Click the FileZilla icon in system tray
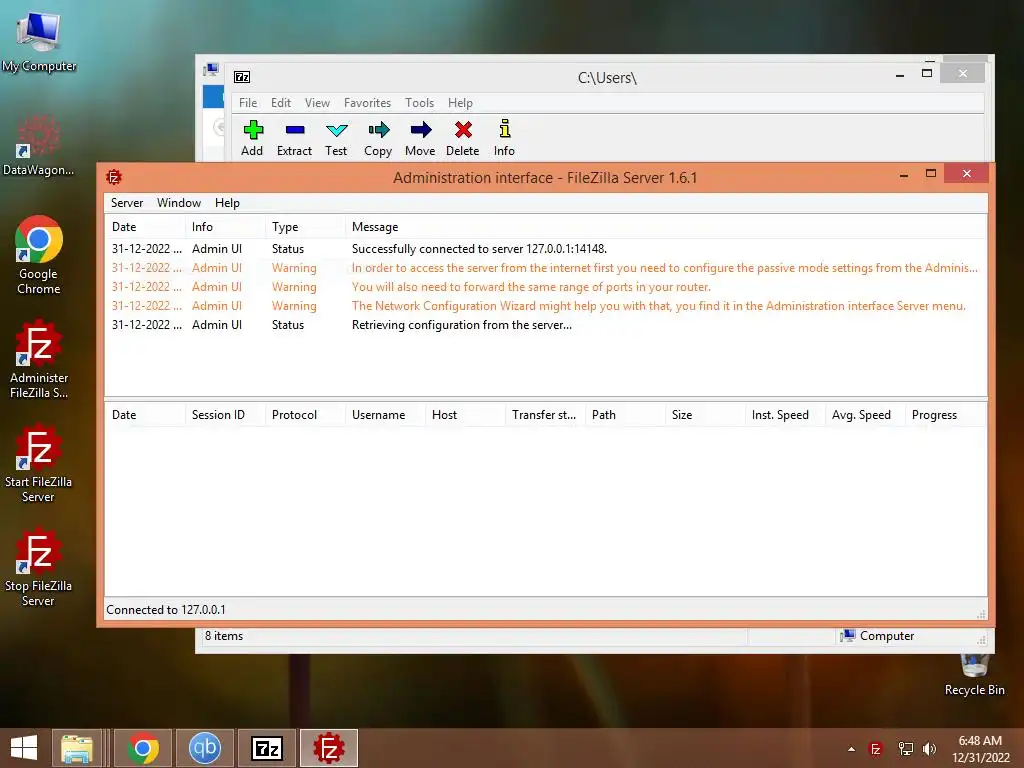 [876, 749]
